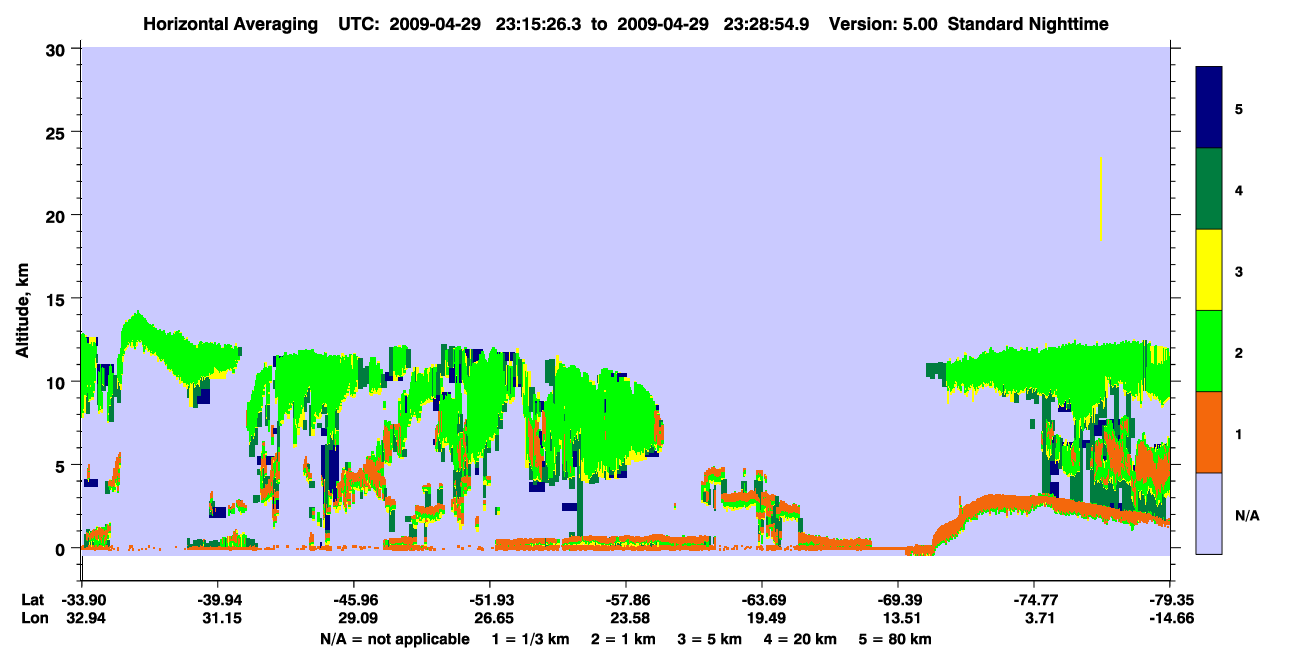
Task: Click the latitude value -45.96
Action: point(353,600)
